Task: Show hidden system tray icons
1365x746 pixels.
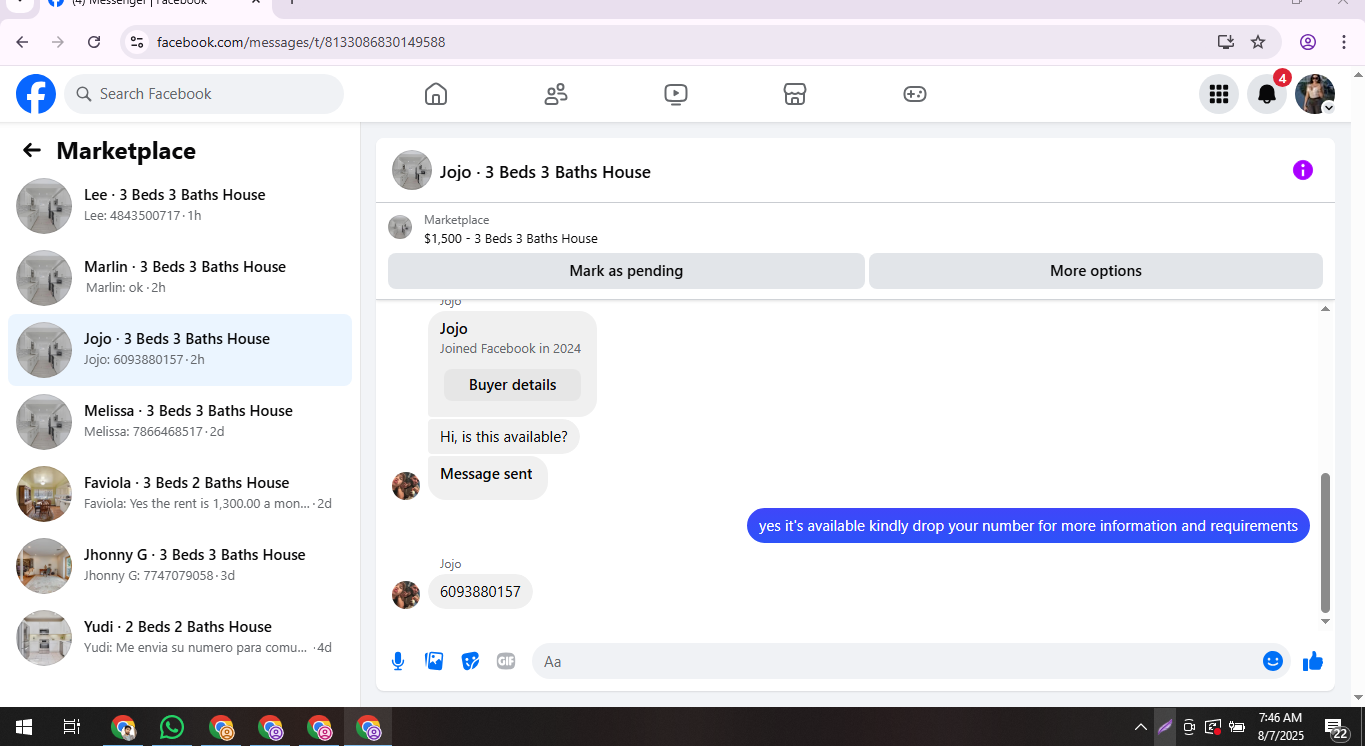Action: (x=1140, y=727)
